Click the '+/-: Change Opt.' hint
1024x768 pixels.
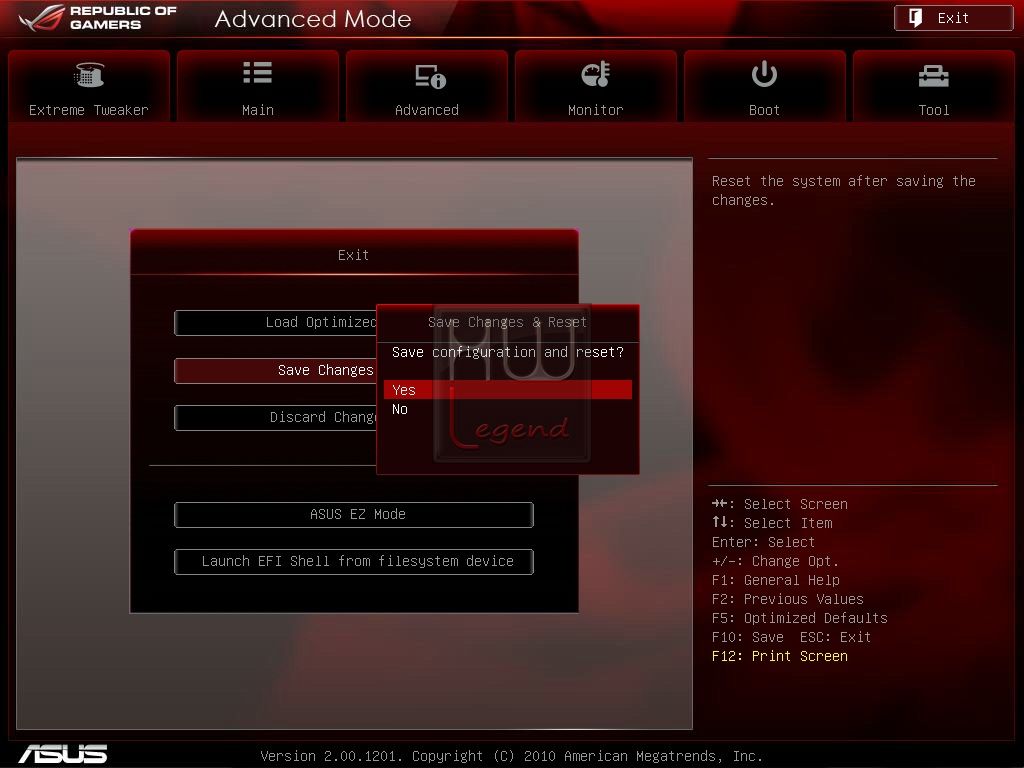[775, 561]
